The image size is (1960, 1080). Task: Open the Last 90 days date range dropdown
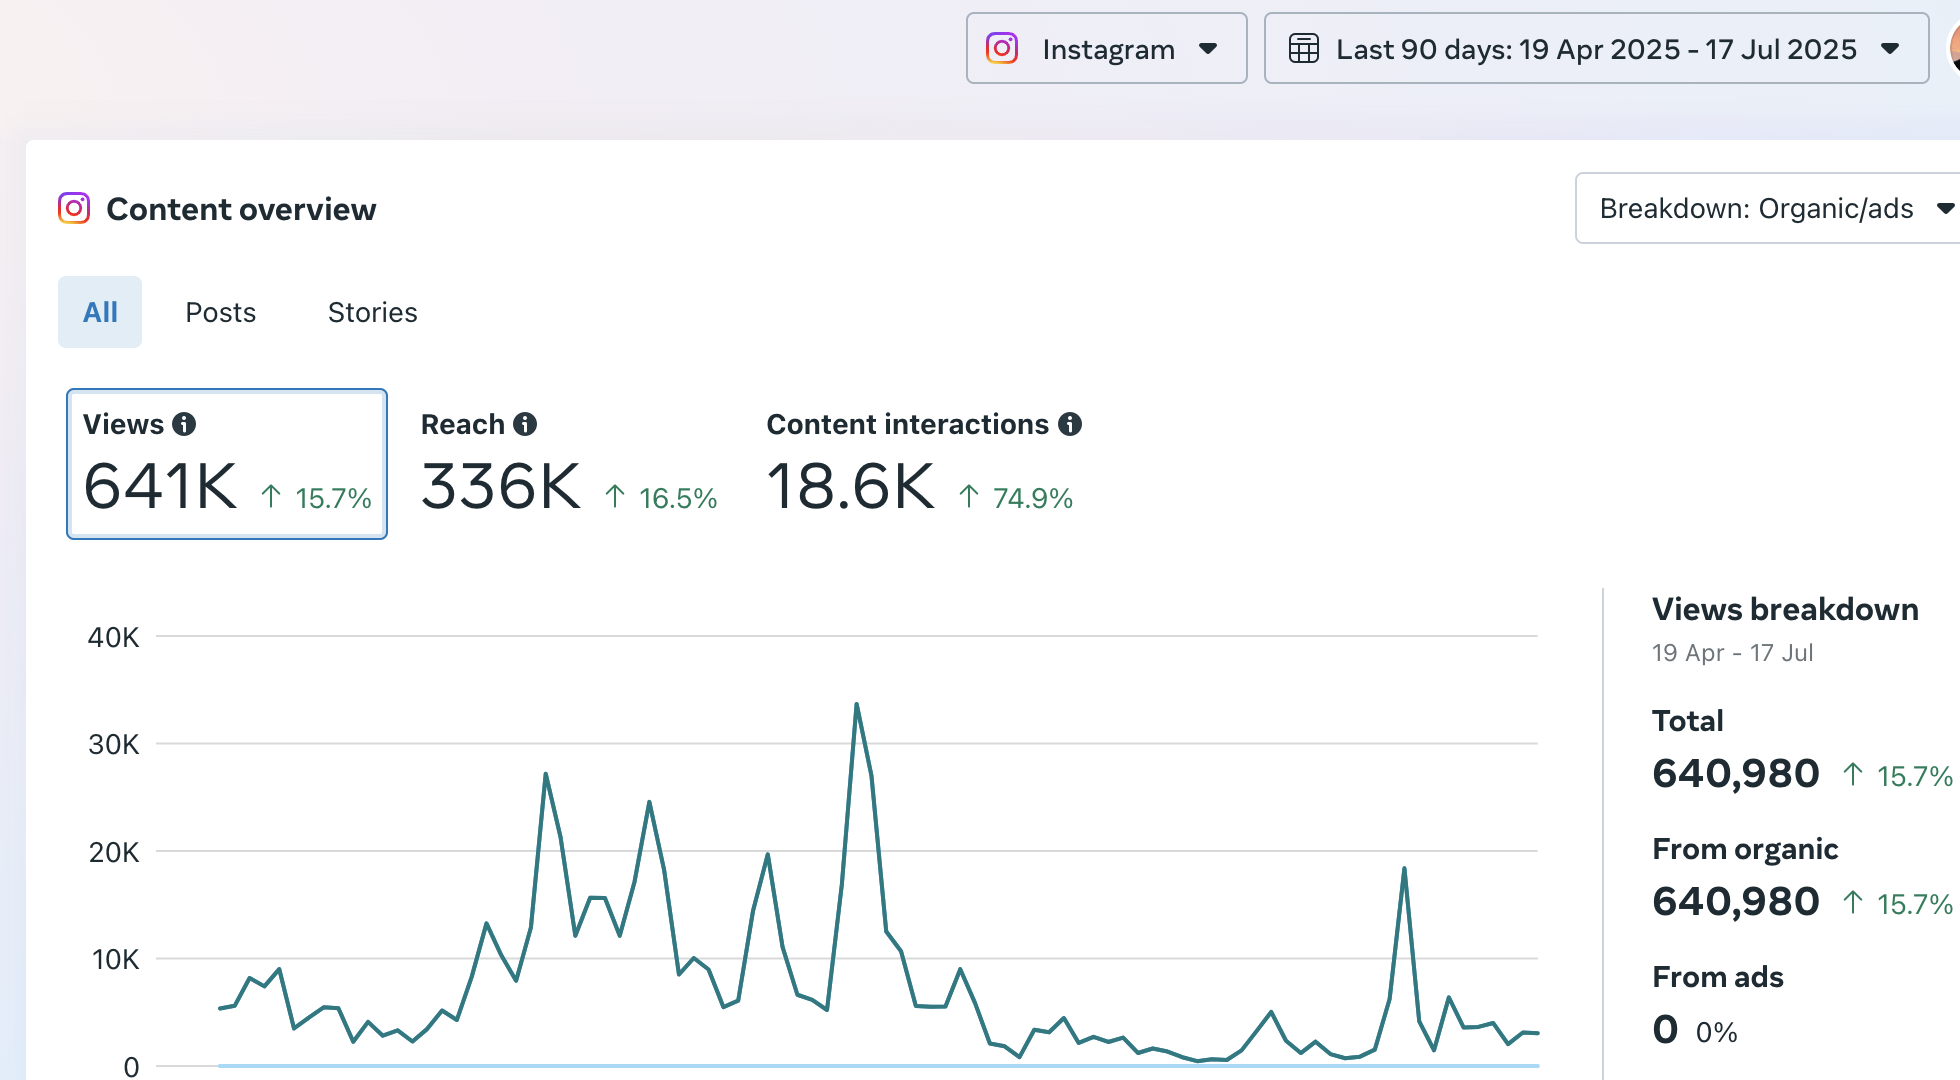pyautogui.click(x=1596, y=48)
